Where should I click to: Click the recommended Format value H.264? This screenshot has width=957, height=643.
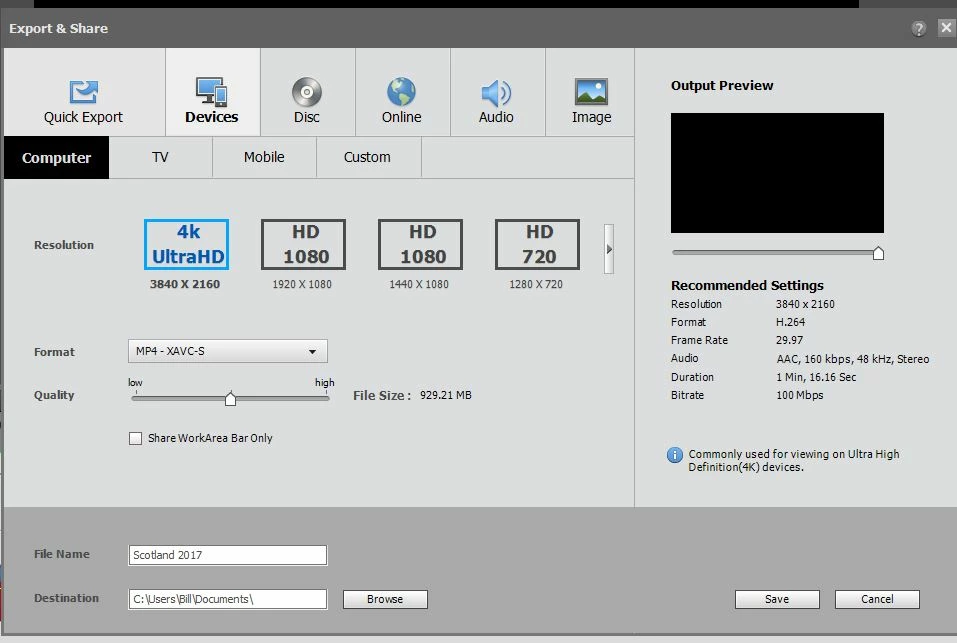(790, 322)
